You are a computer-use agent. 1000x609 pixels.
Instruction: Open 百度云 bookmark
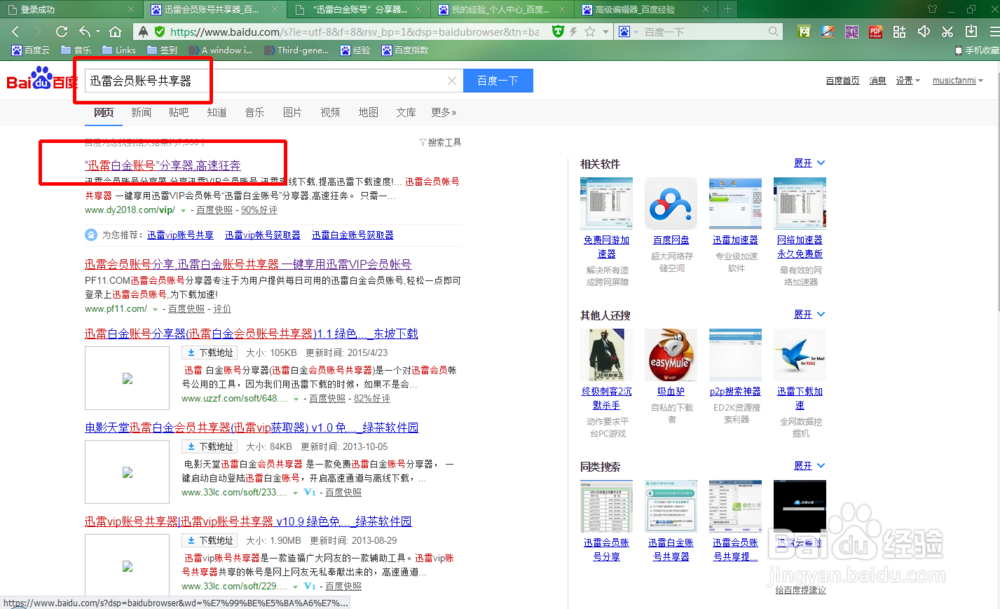[31, 50]
